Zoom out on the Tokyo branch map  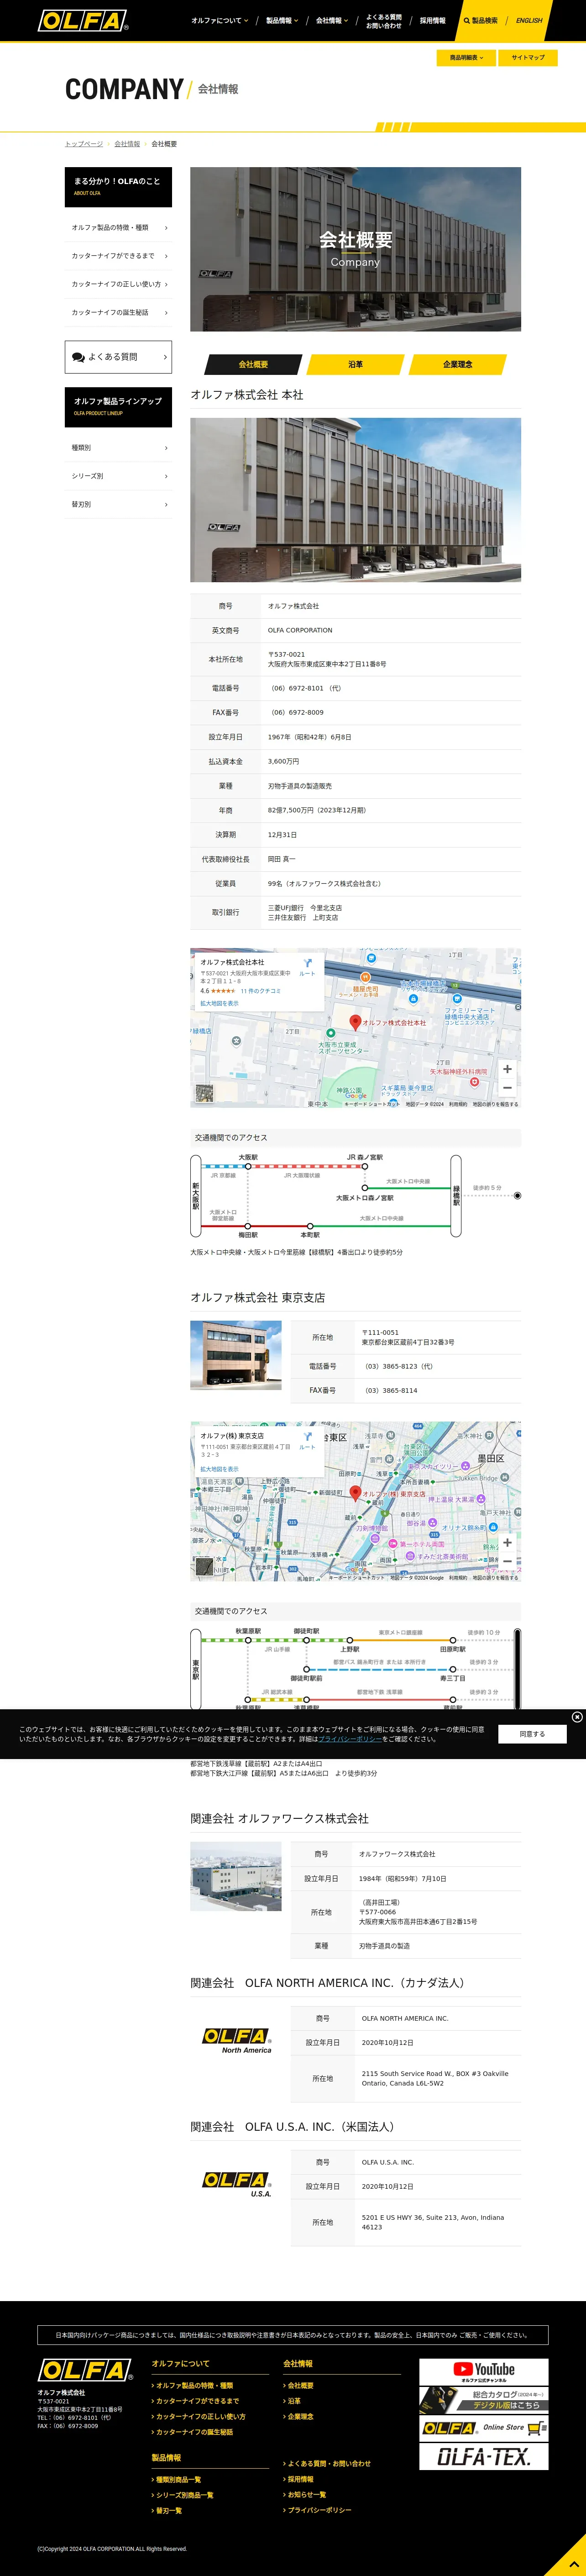click(507, 1561)
